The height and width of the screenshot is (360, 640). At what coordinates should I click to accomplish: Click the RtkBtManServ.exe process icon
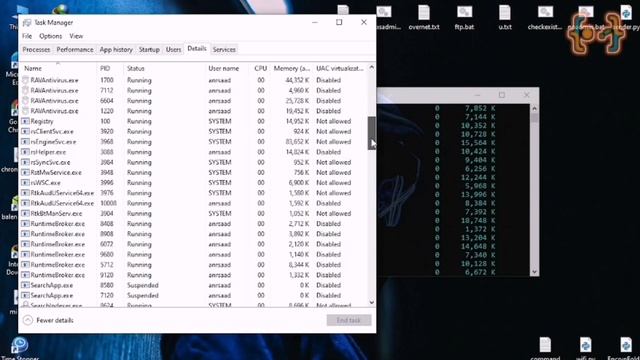(25, 213)
